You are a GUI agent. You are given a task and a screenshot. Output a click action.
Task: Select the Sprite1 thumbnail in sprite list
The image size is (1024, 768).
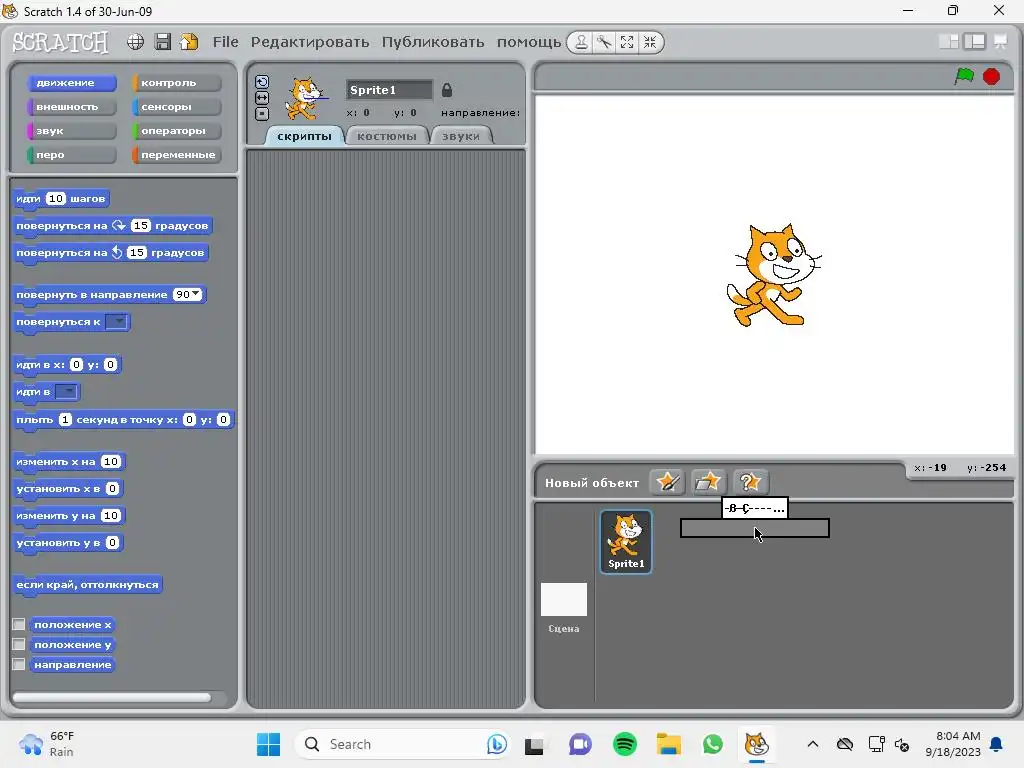(x=626, y=541)
